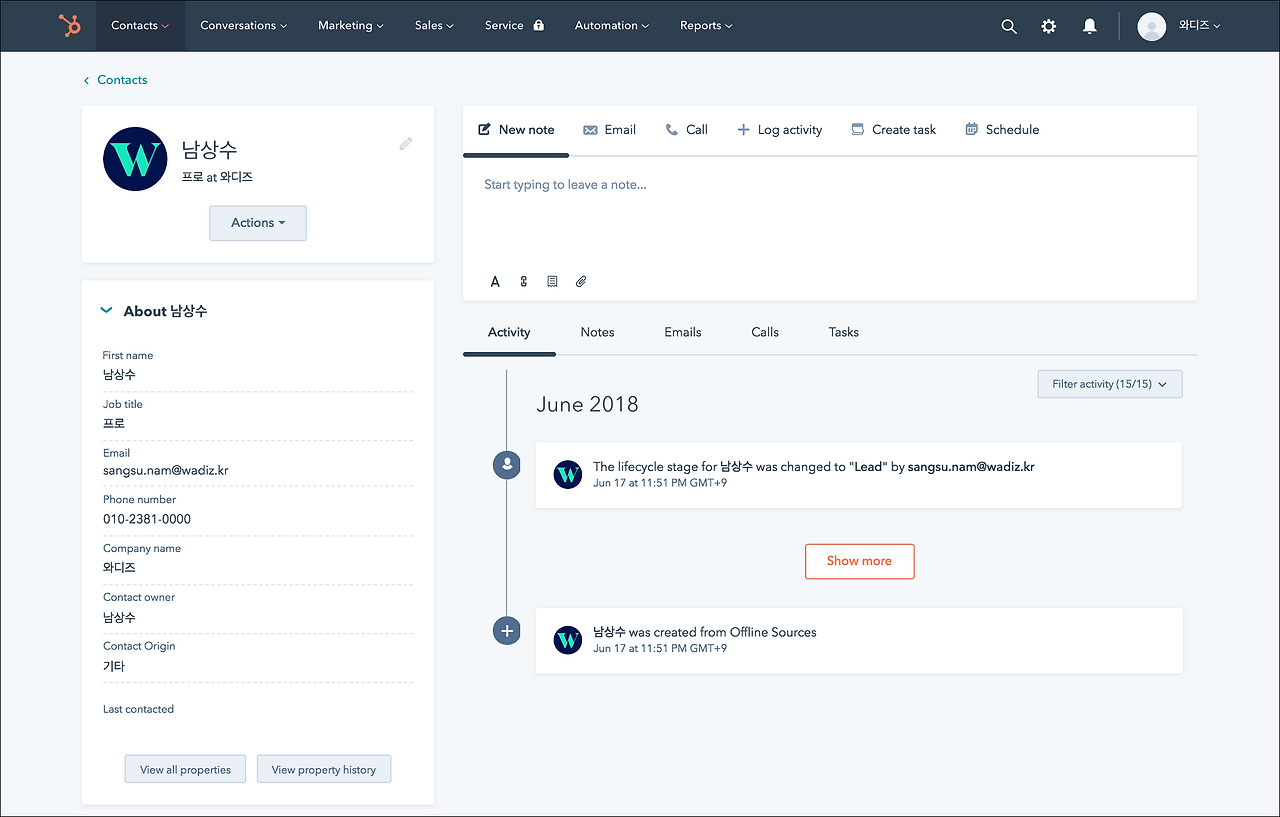Click the text formatting A icon
This screenshot has height=817, width=1280.
tap(495, 282)
